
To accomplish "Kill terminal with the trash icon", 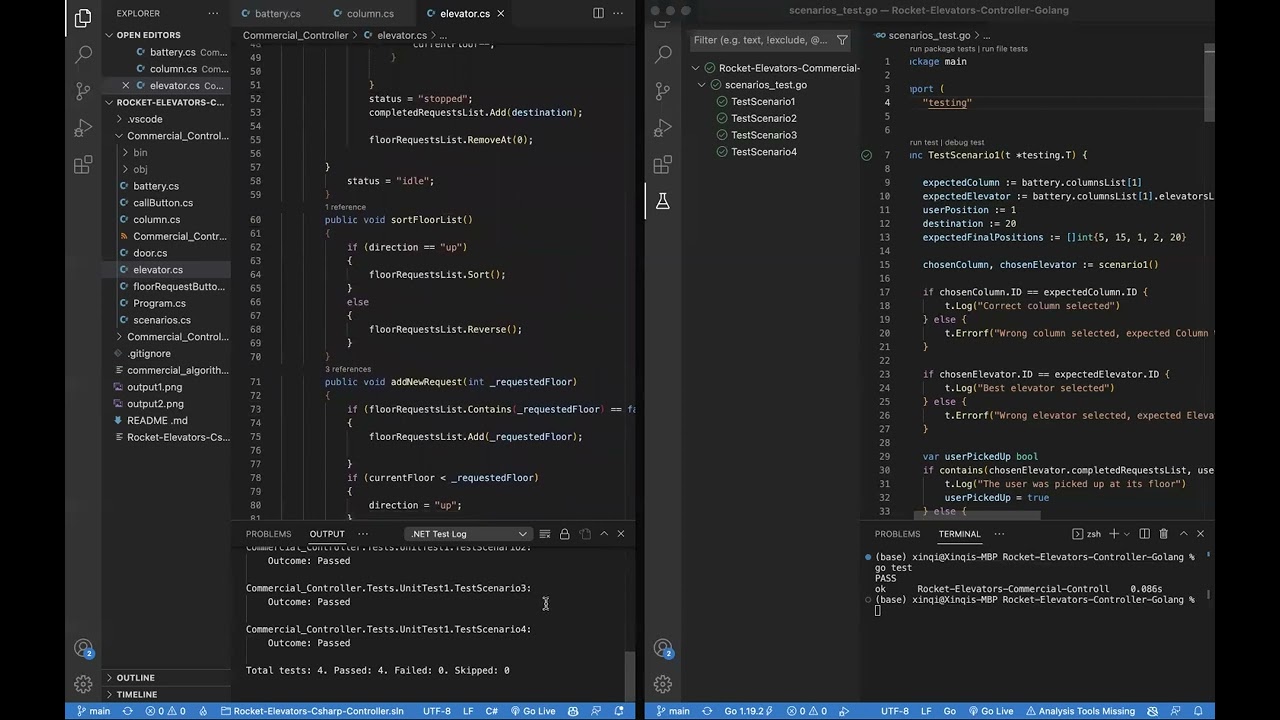I will (1163, 534).
